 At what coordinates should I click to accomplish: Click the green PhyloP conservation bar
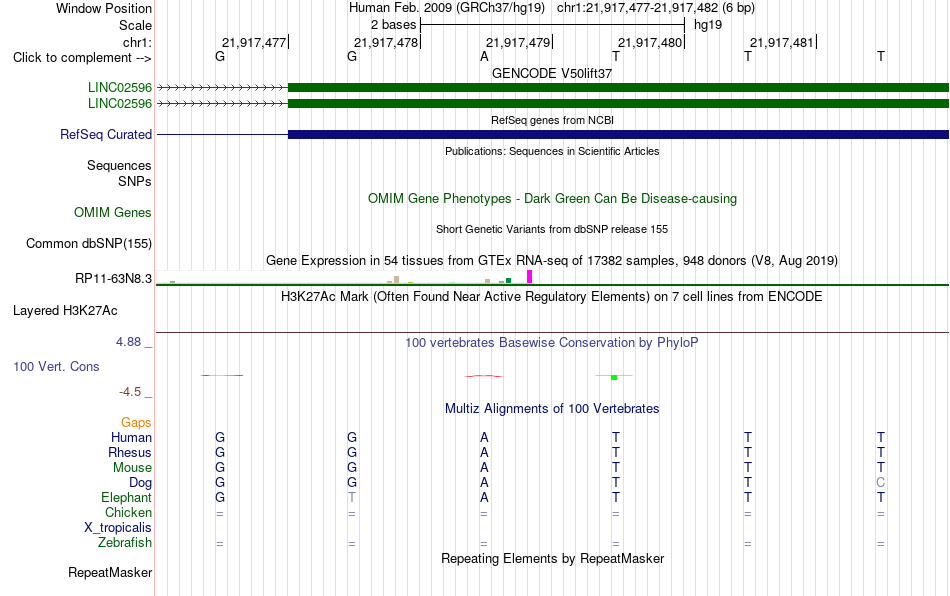pyautogui.click(x=614, y=377)
